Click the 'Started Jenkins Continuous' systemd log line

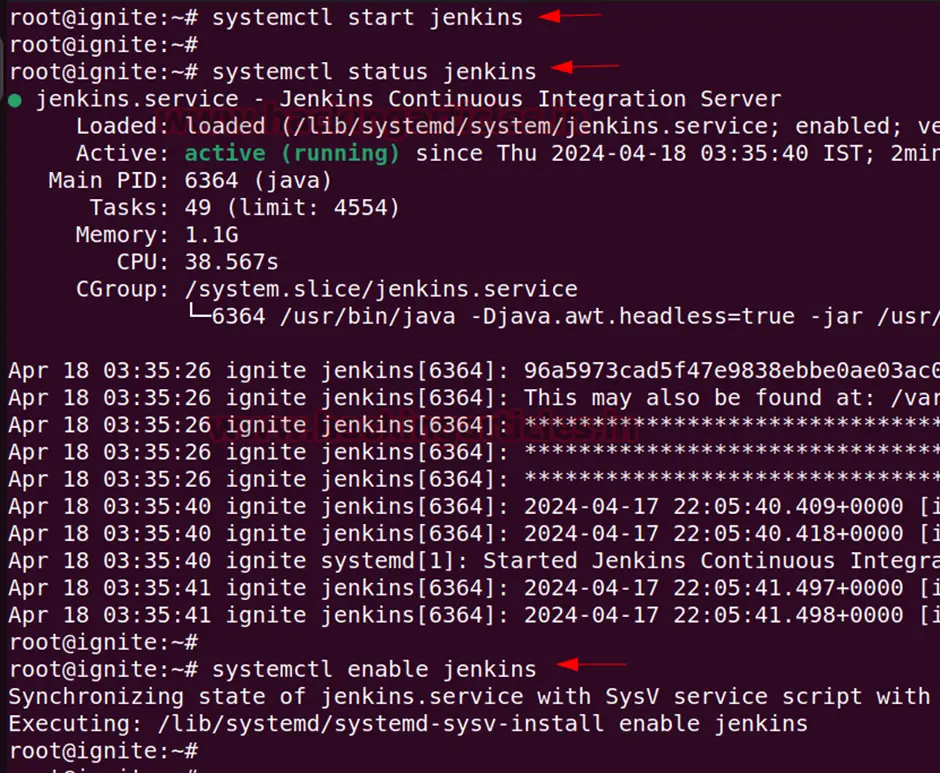point(474,561)
